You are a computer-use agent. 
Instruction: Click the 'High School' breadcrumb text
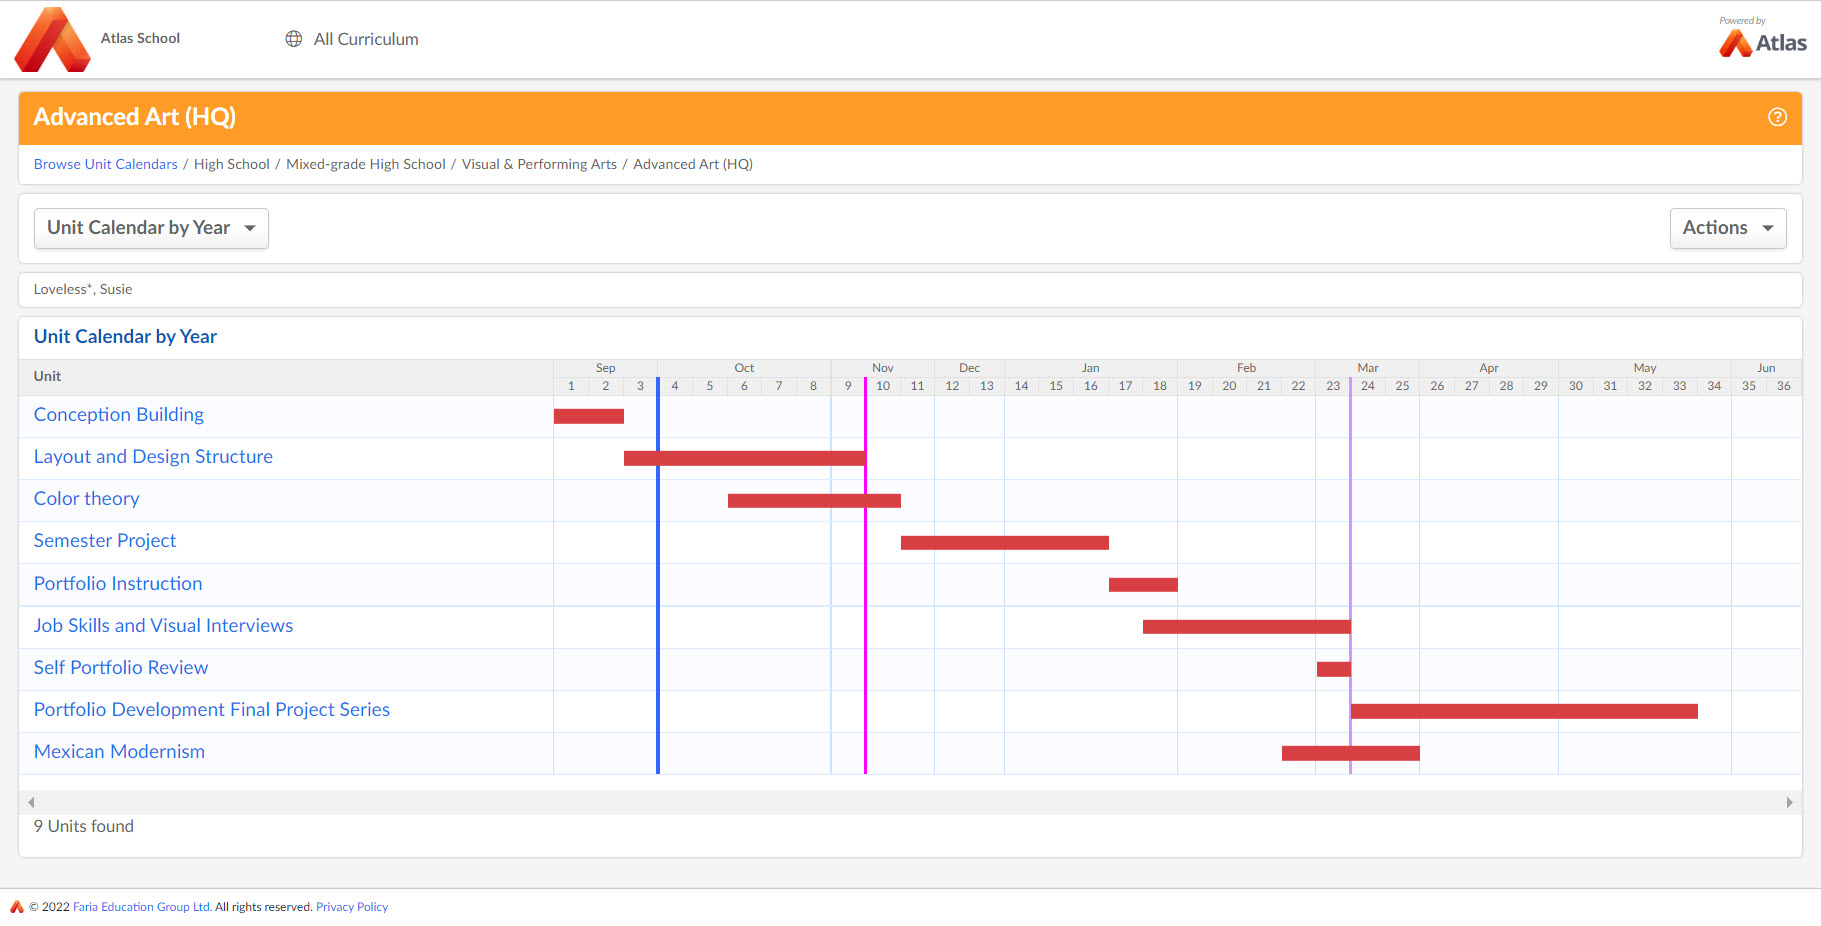click(x=232, y=164)
